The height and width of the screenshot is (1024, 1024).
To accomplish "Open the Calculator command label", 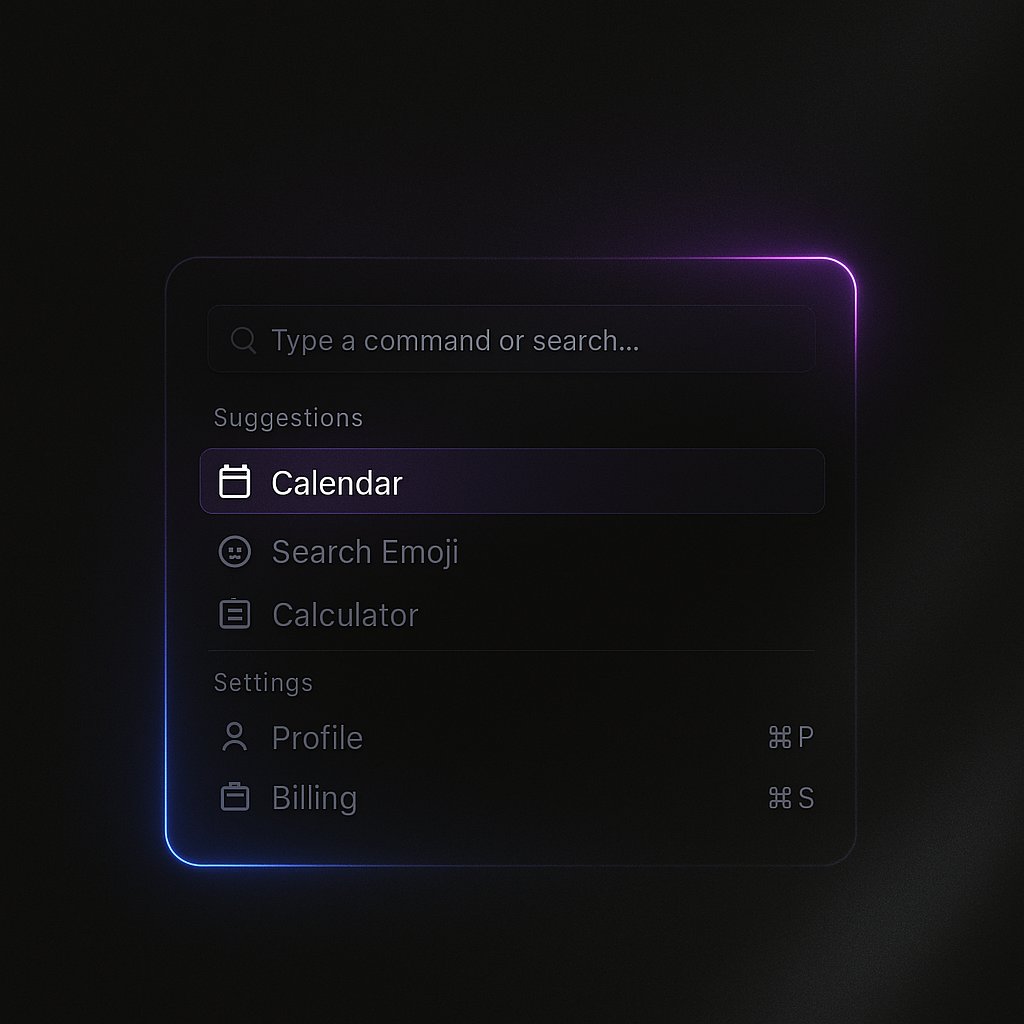I will (x=345, y=615).
